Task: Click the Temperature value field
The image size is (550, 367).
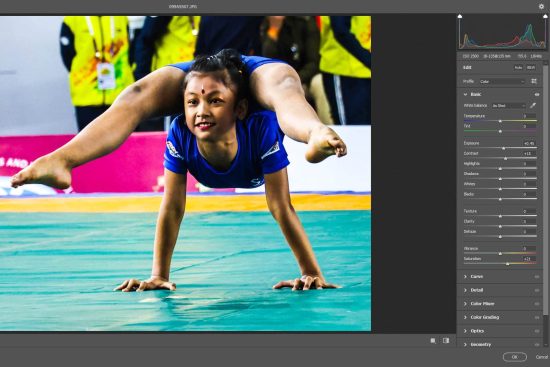Action: click(x=529, y=116)
